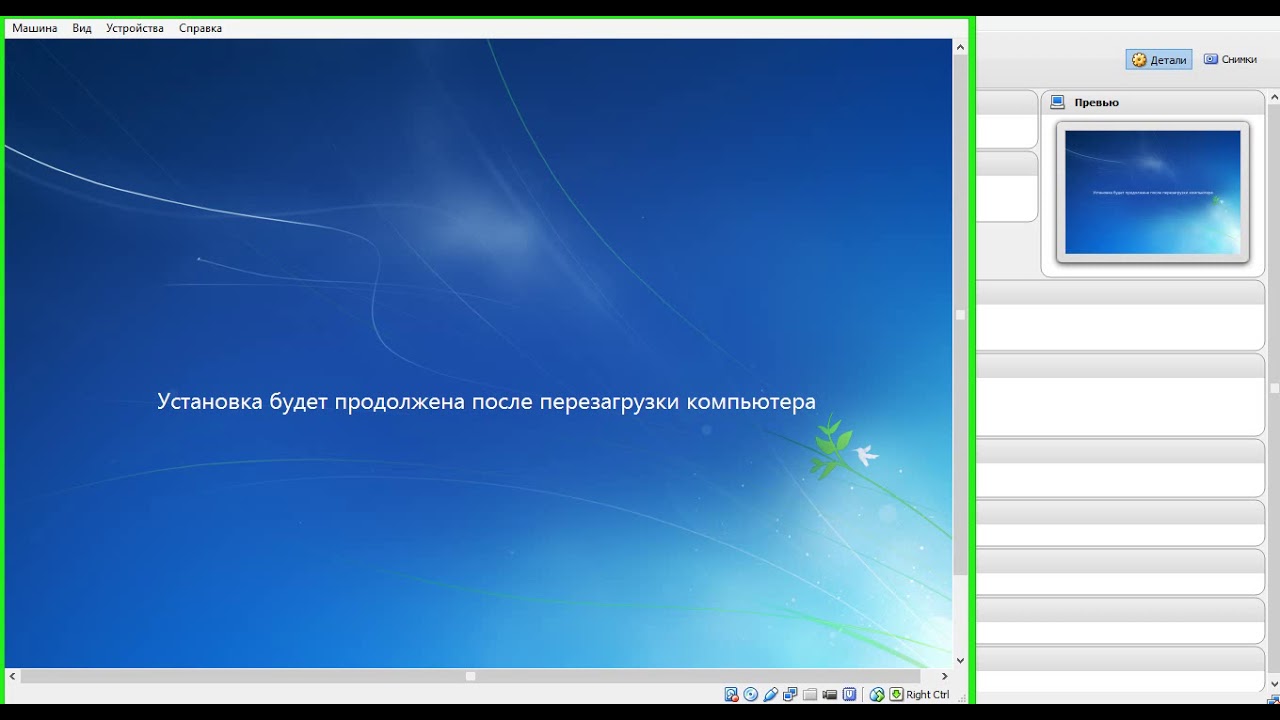
Task: Open the Машина menu
Action: coord(34,28)
